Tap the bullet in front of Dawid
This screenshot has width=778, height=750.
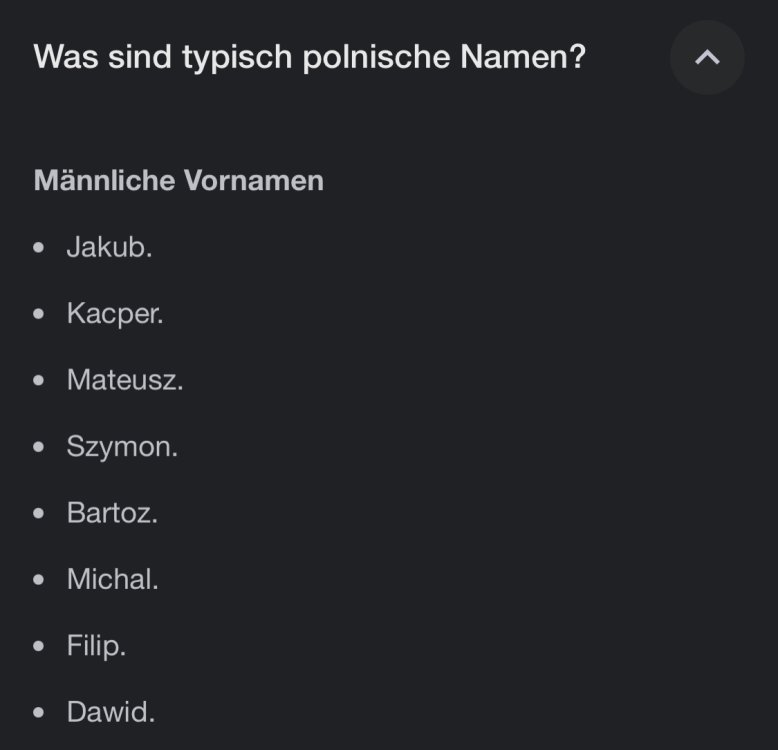pos(39,713)
